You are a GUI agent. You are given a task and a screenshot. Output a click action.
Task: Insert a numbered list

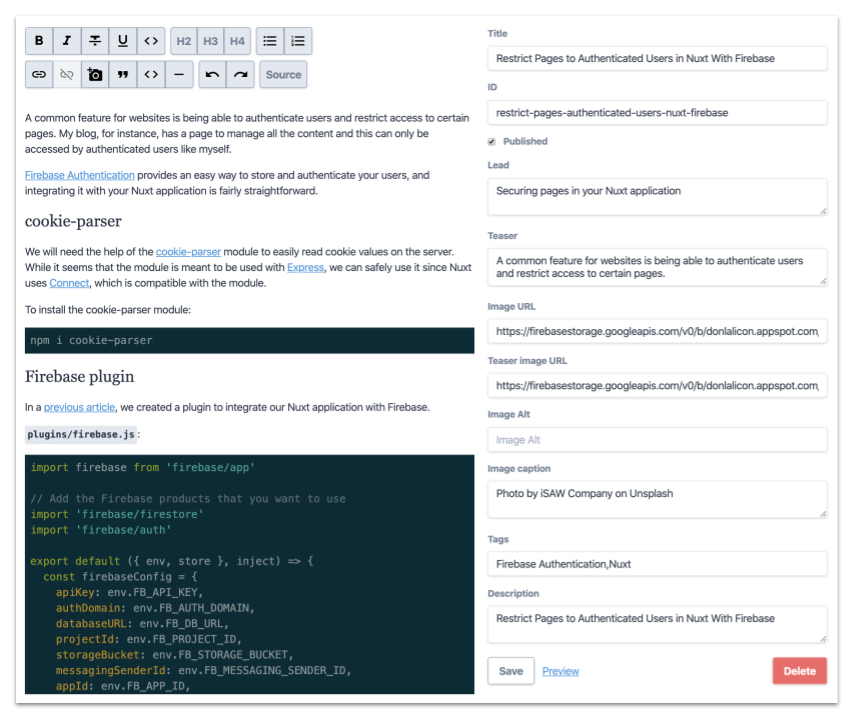[x=298, y=41]
